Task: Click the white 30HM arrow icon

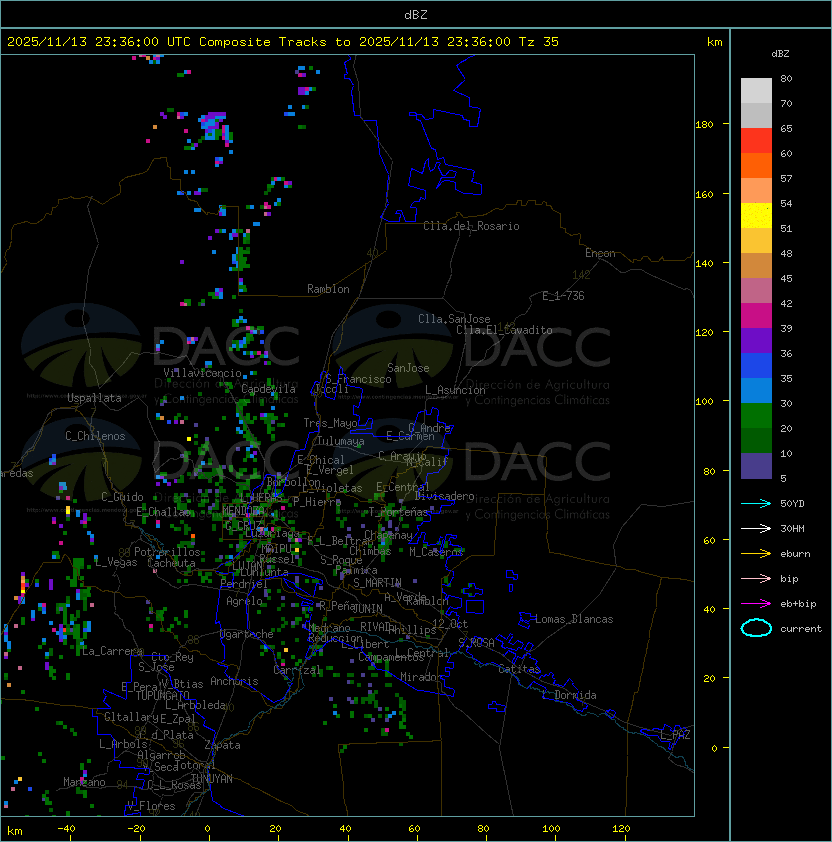Action: click(x=756, y=528)
